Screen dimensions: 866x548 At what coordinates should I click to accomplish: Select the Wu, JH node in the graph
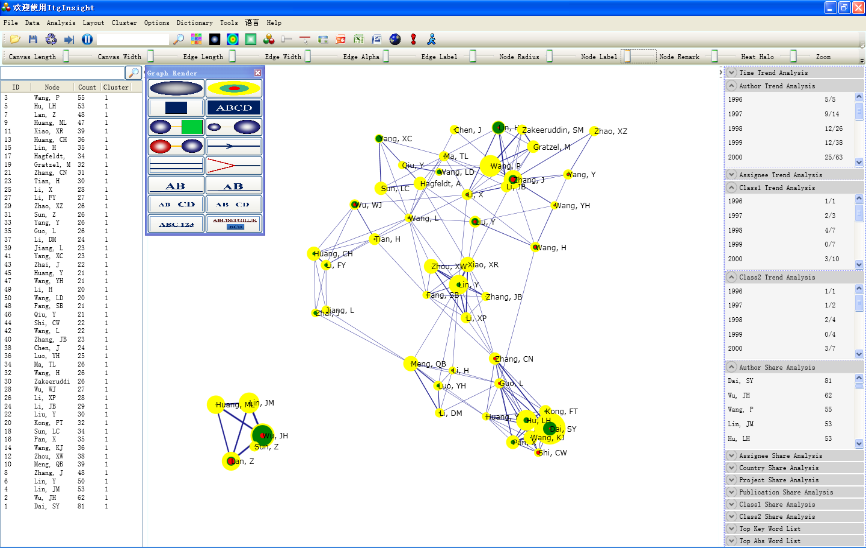click(263, 435)
